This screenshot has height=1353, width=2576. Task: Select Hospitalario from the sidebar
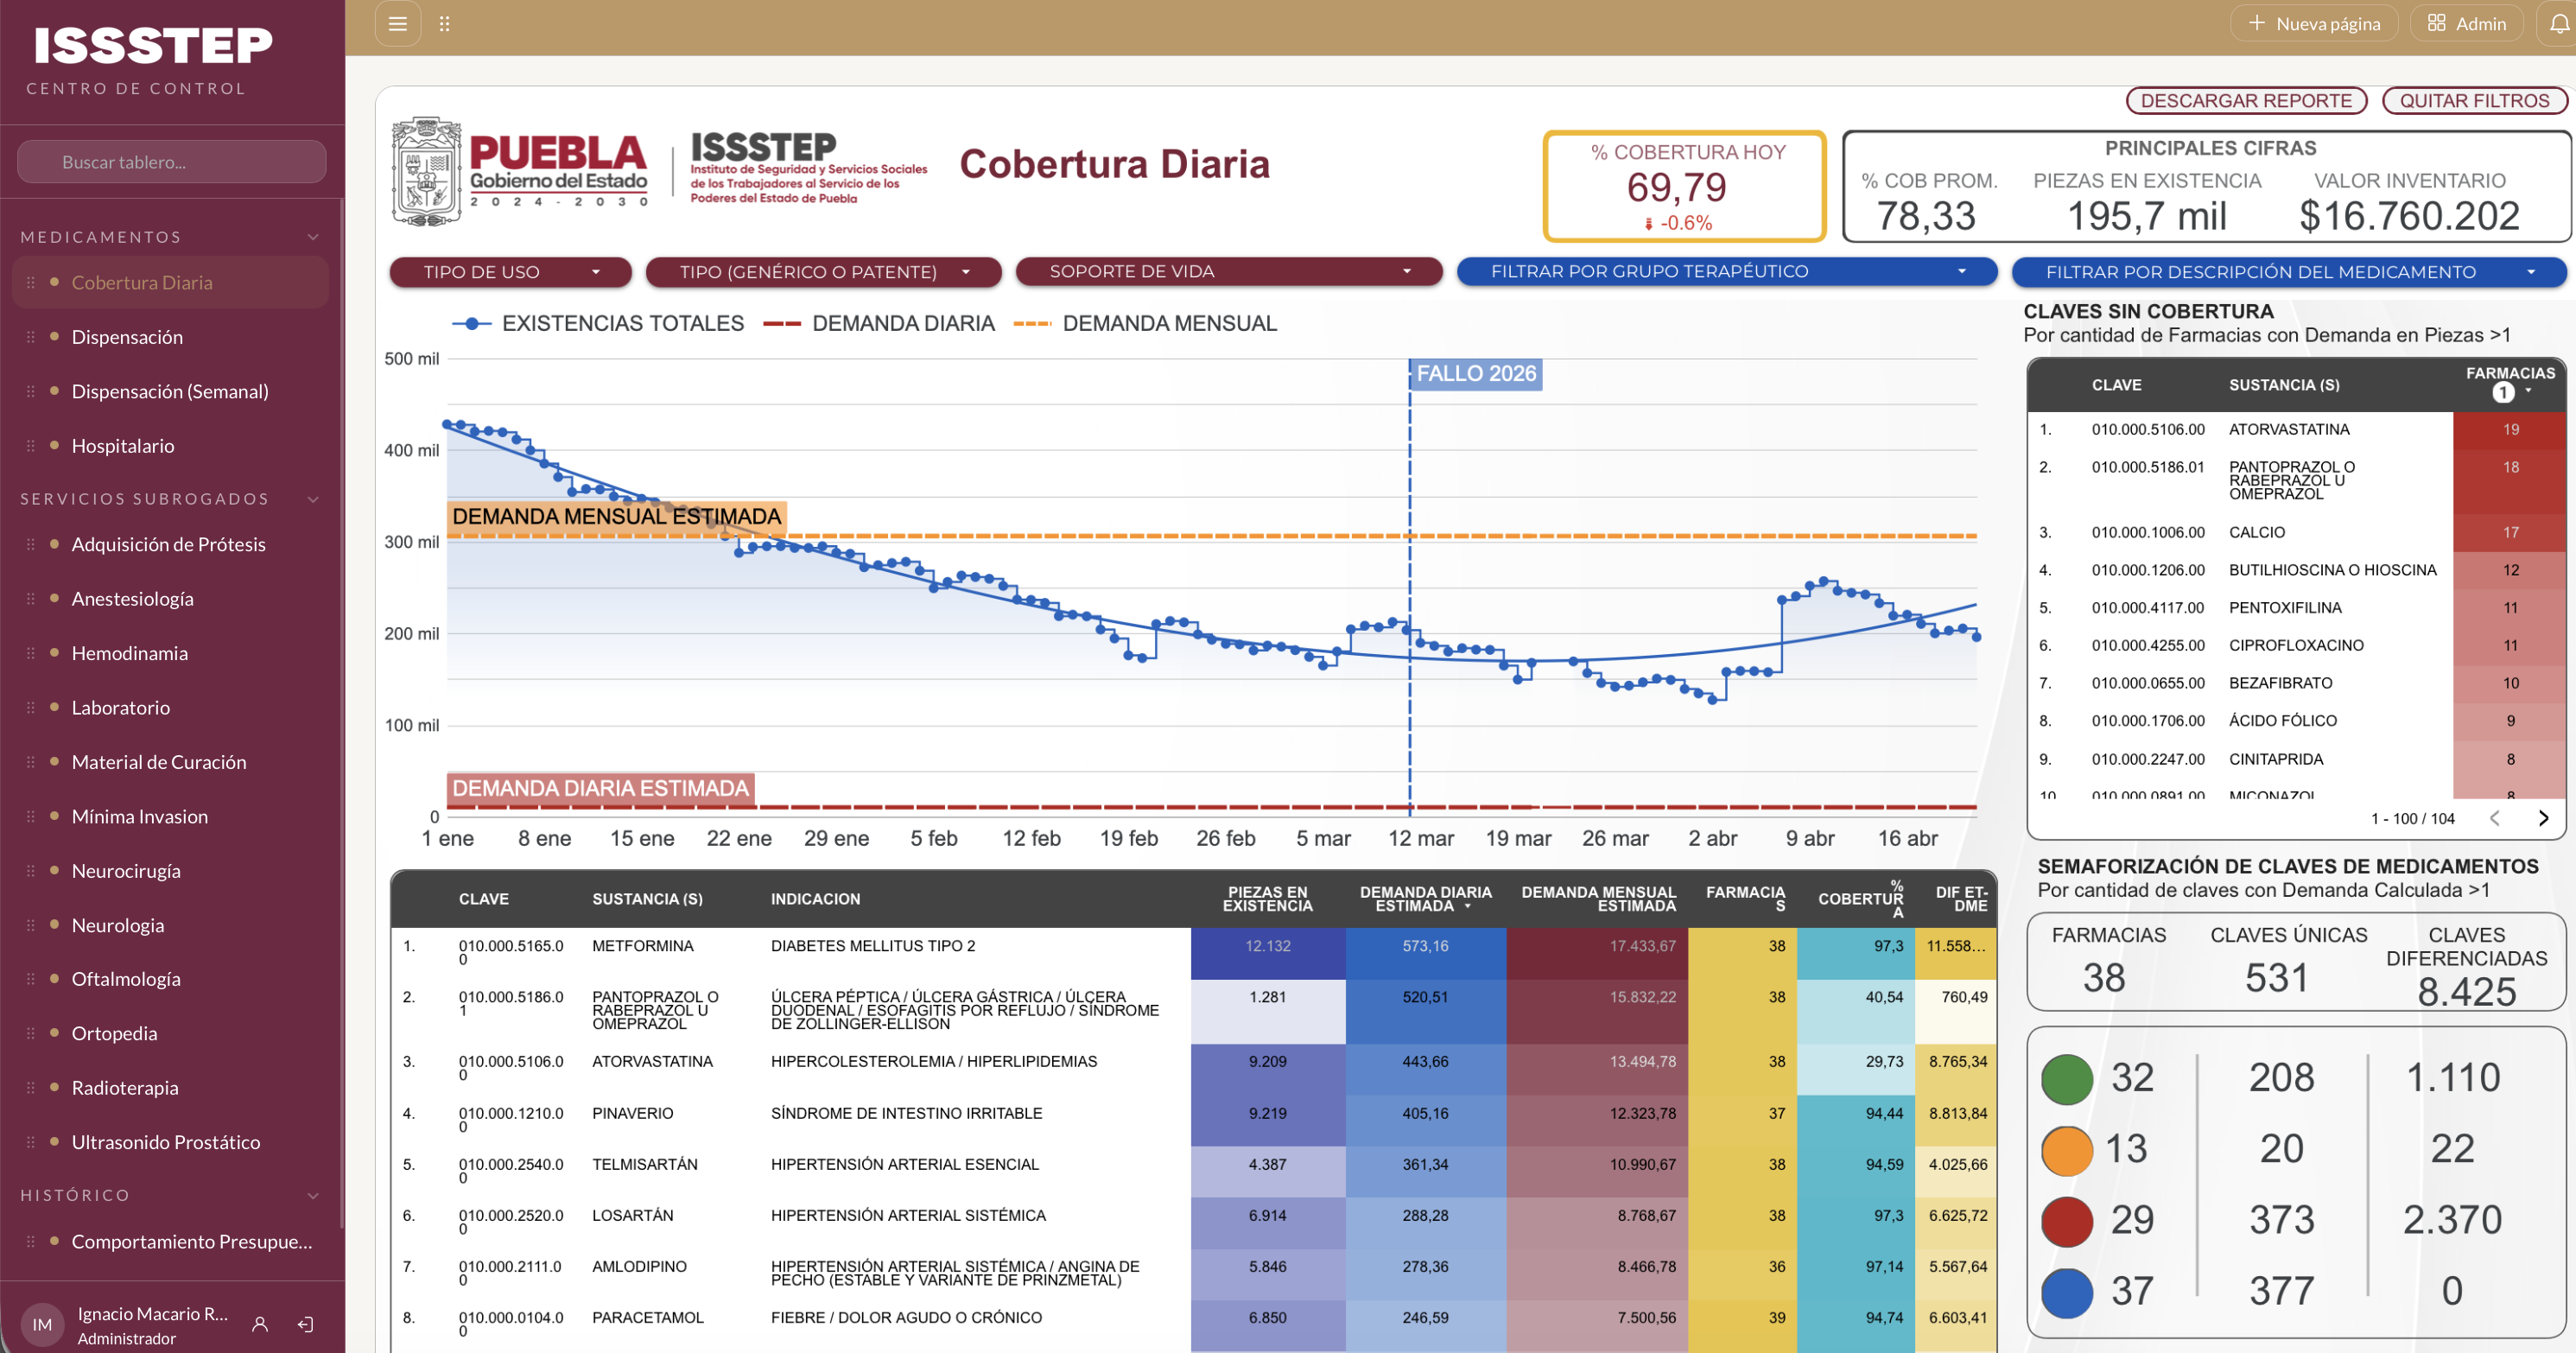[x=123, y=446]
